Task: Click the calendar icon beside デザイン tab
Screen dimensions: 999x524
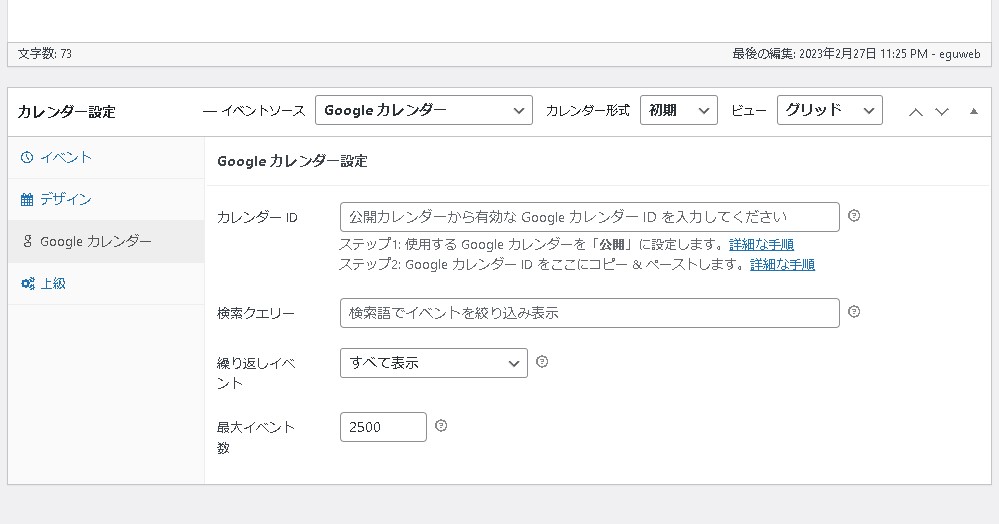Action: [x=27, y=200]
